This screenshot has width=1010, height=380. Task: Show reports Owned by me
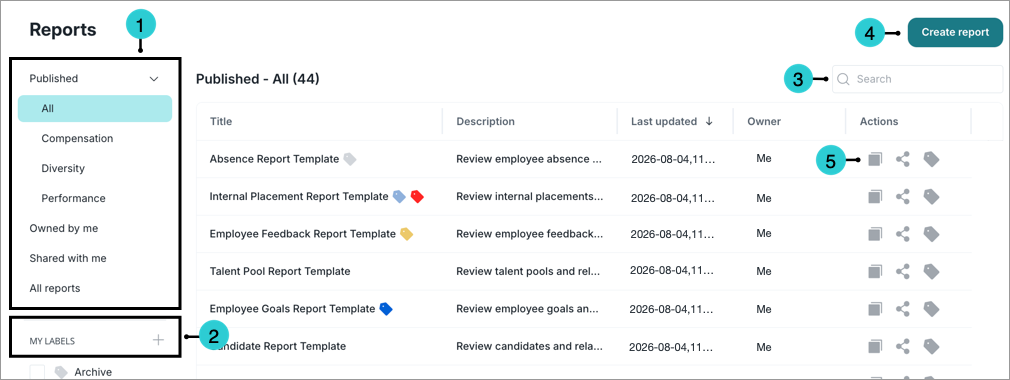pyautogui.click(x=64, y=228)
